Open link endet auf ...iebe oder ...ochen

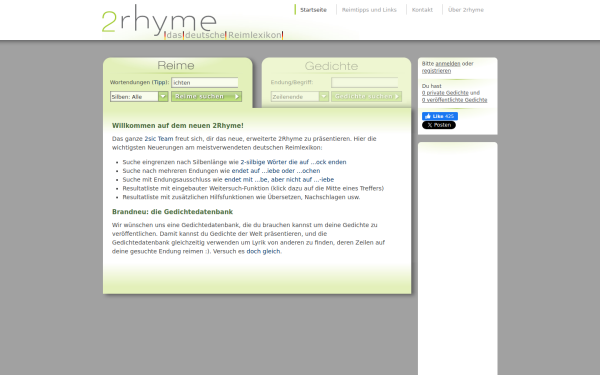click(276, 171)
